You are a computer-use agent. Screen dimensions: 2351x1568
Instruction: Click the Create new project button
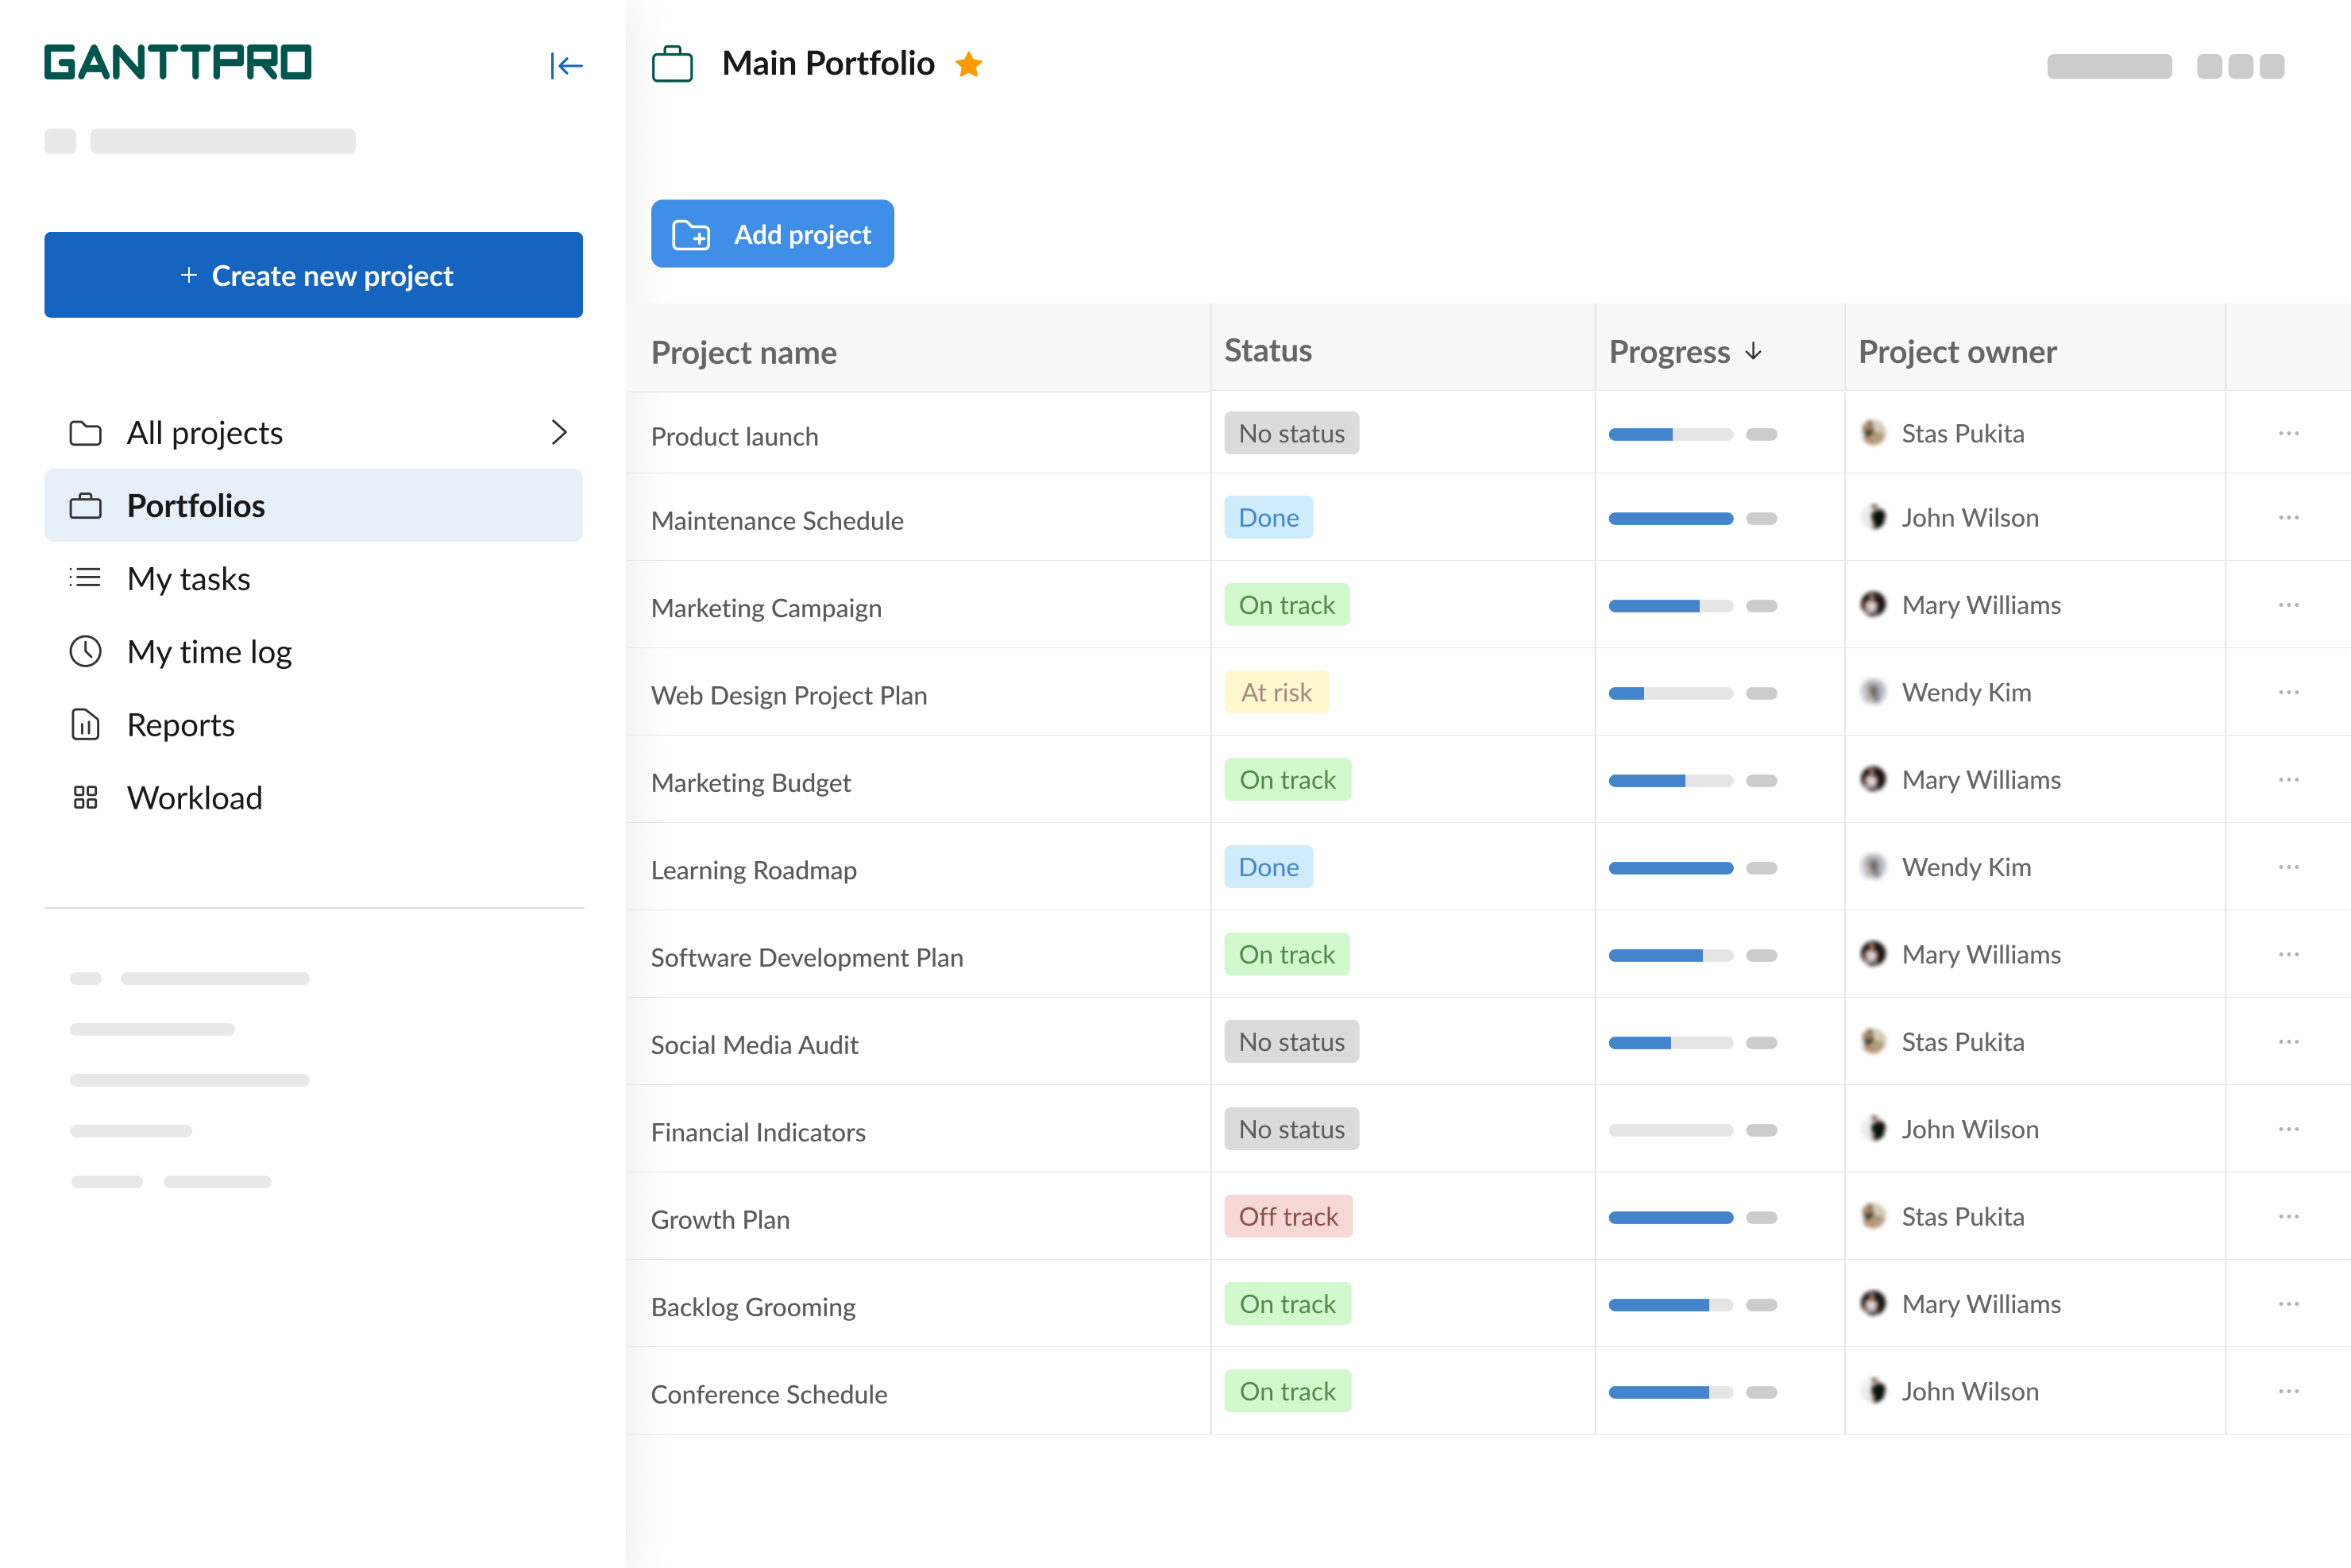tap(313, 275)
